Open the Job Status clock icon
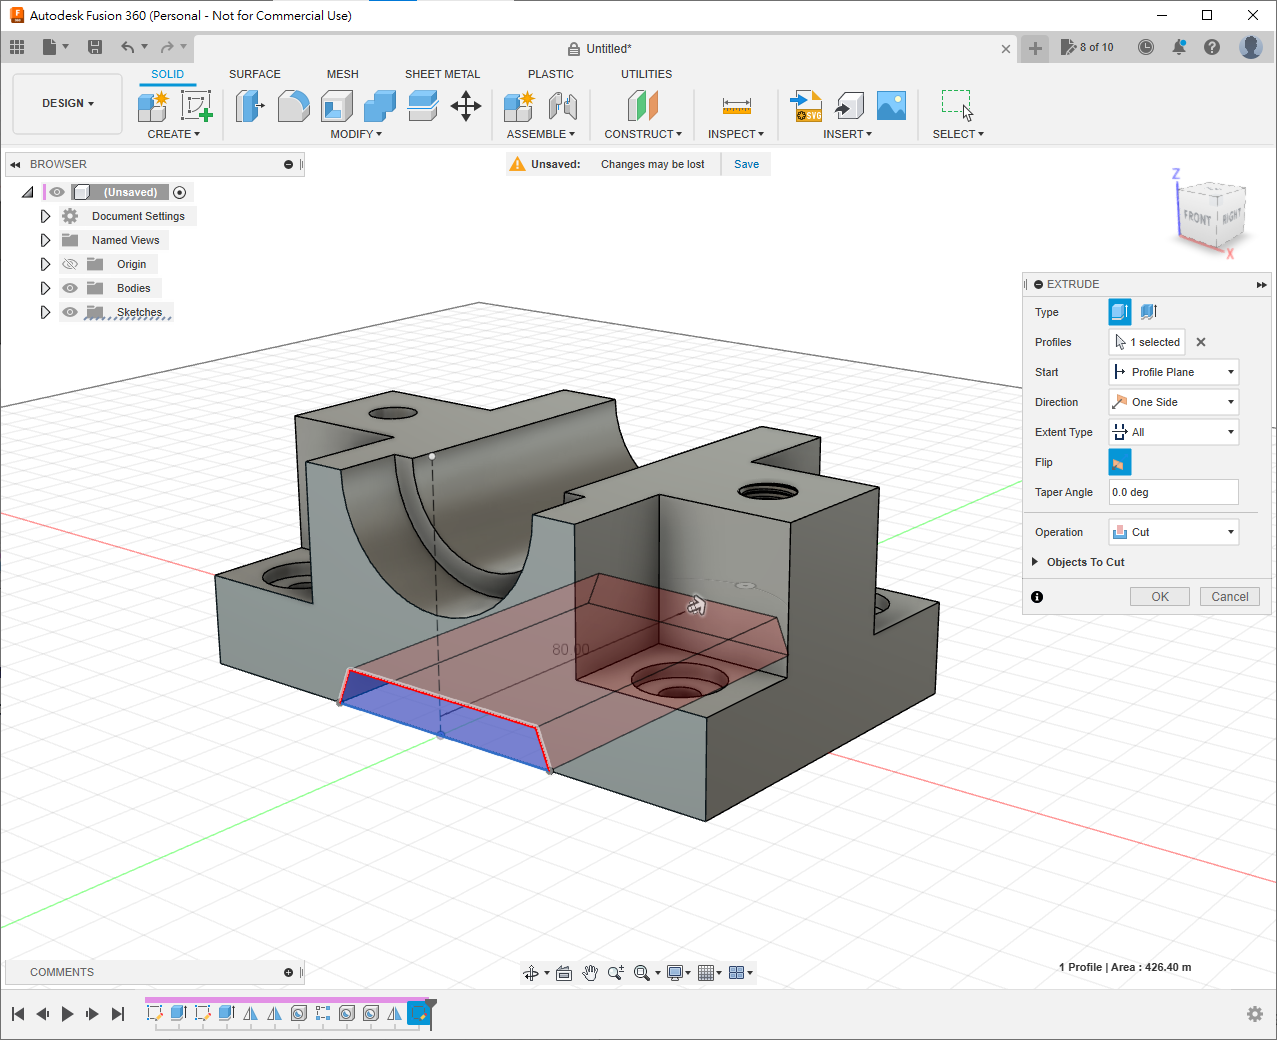The image size is (1277, 1040). (1146, 47)
